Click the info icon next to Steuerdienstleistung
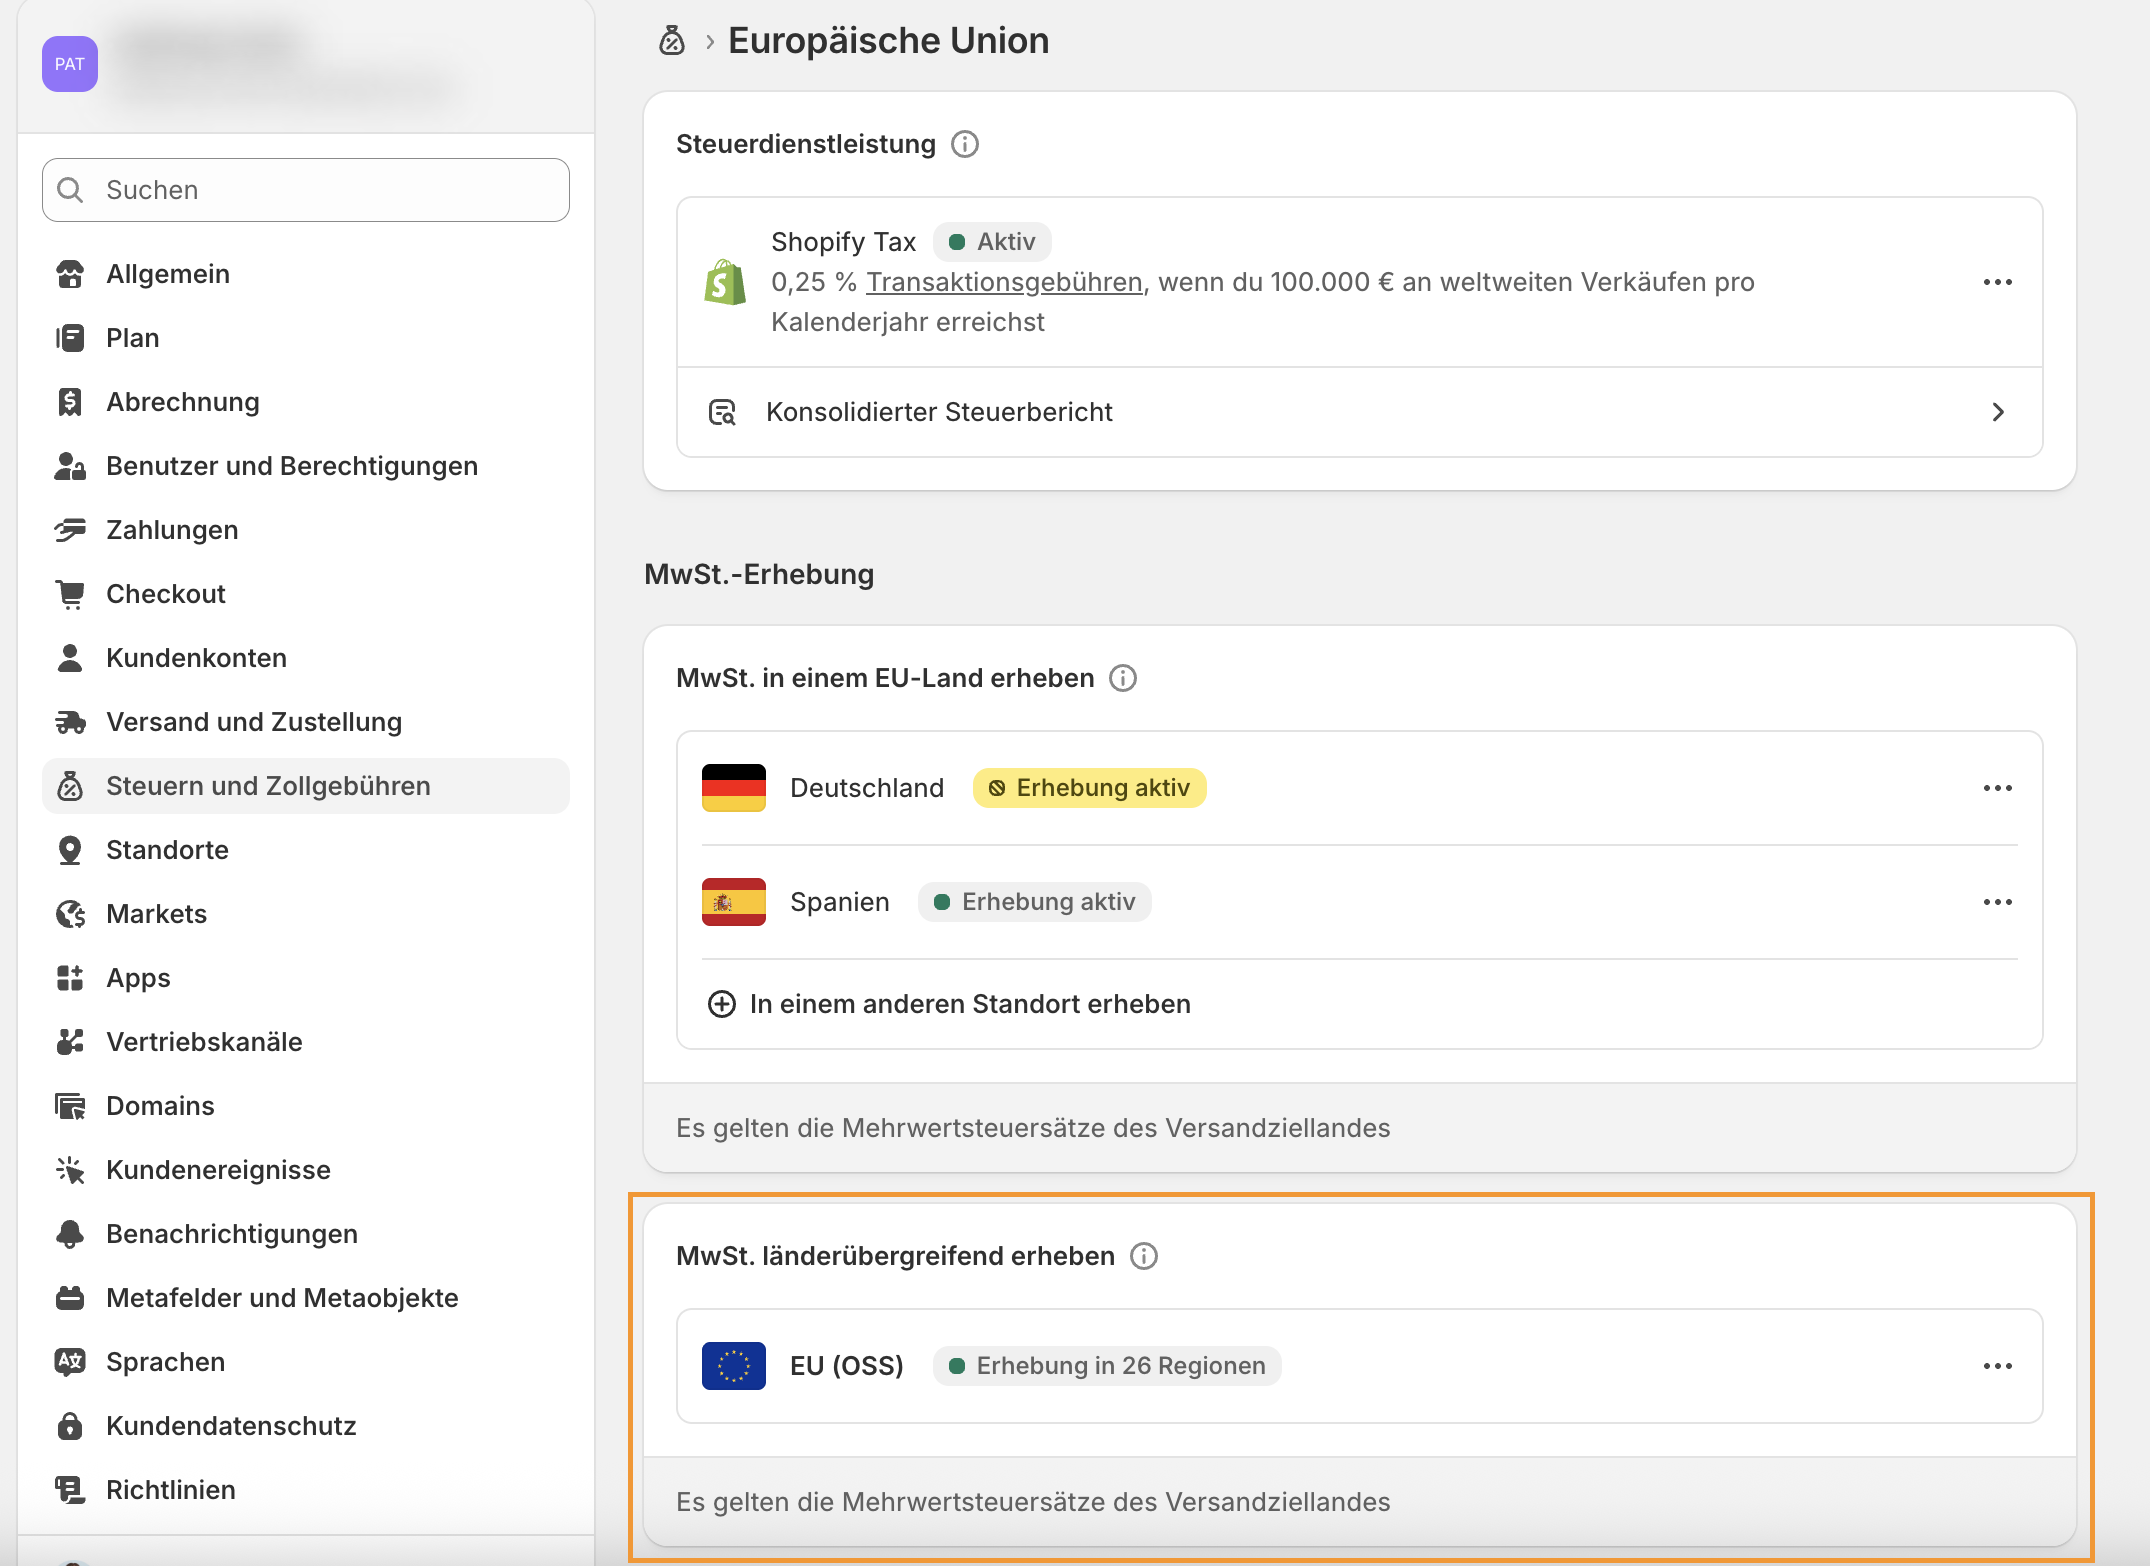This screenshot has height=1566, width=2150. tap(964, 144)
